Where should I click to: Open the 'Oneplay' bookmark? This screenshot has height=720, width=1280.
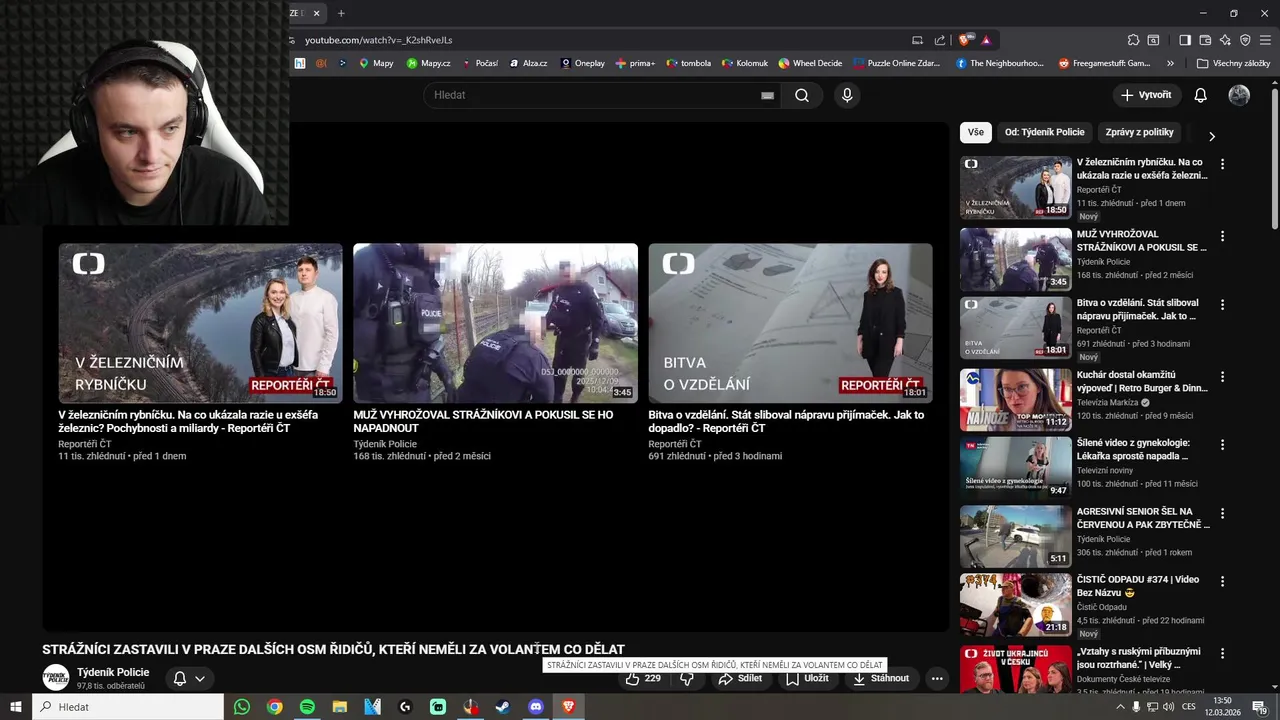point(582,63)
